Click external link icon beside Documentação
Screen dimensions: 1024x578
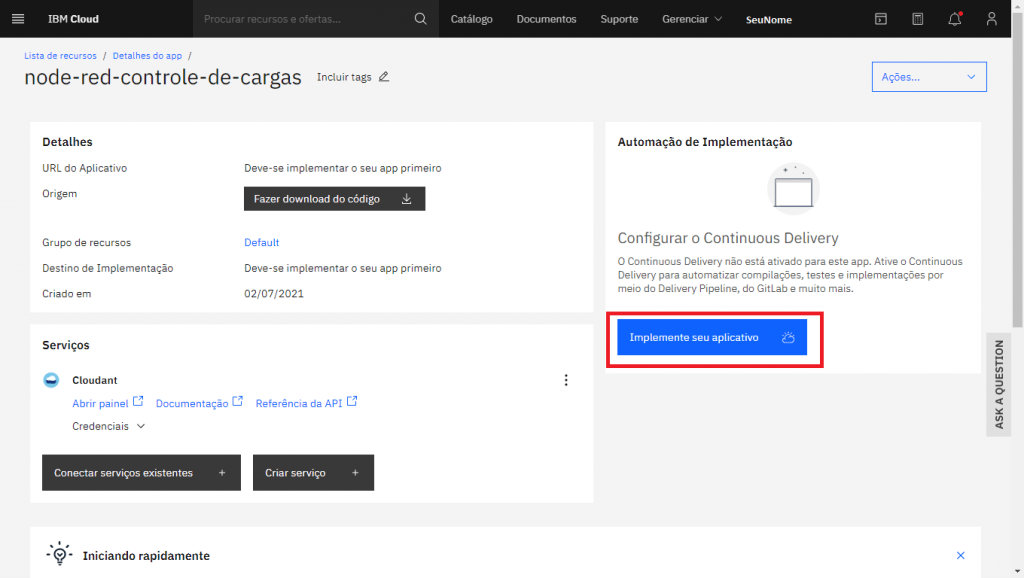pos(238,402)
